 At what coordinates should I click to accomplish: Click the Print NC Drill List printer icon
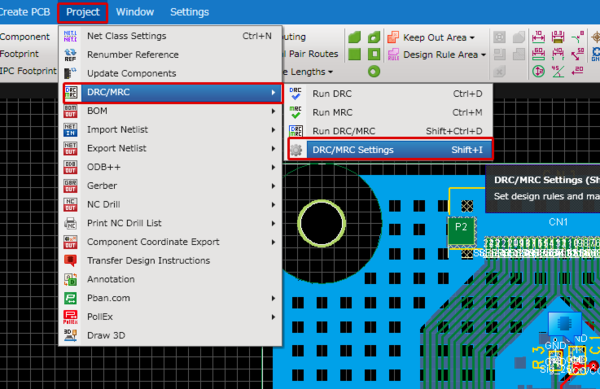tap(70, 223)
